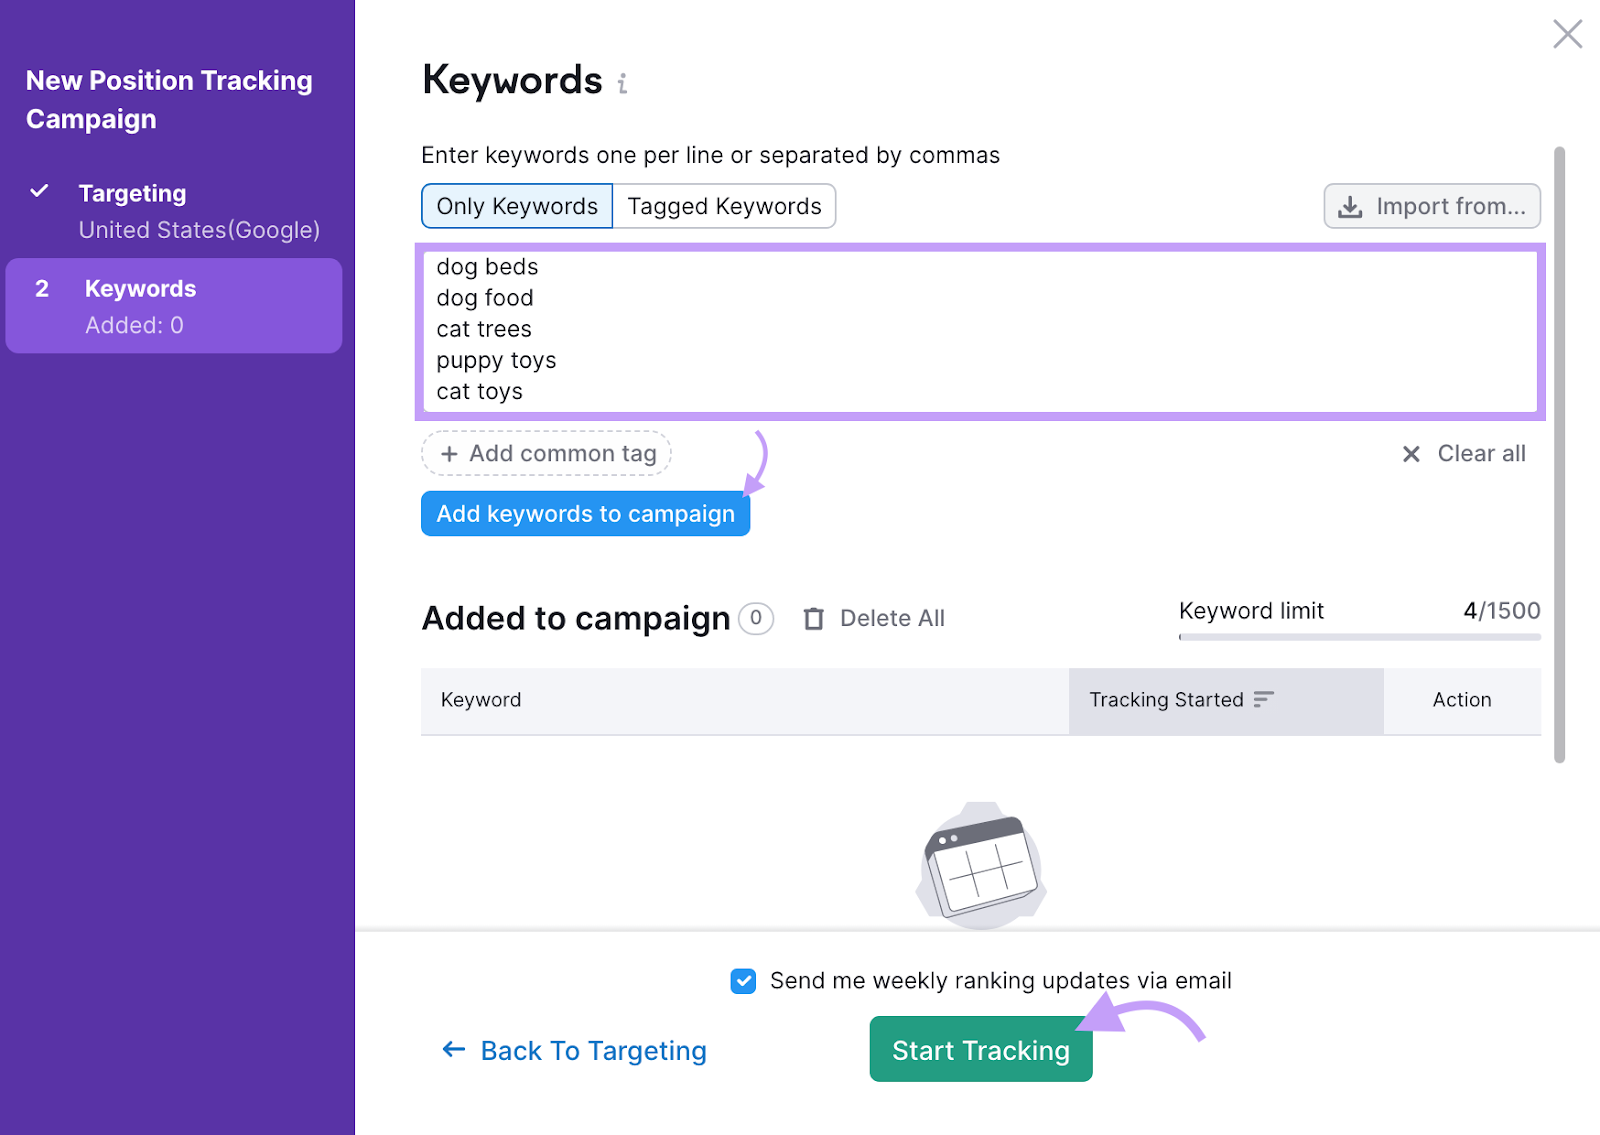Open the Import from options
1600x1135 pixels.
(x=1431, y=206)
